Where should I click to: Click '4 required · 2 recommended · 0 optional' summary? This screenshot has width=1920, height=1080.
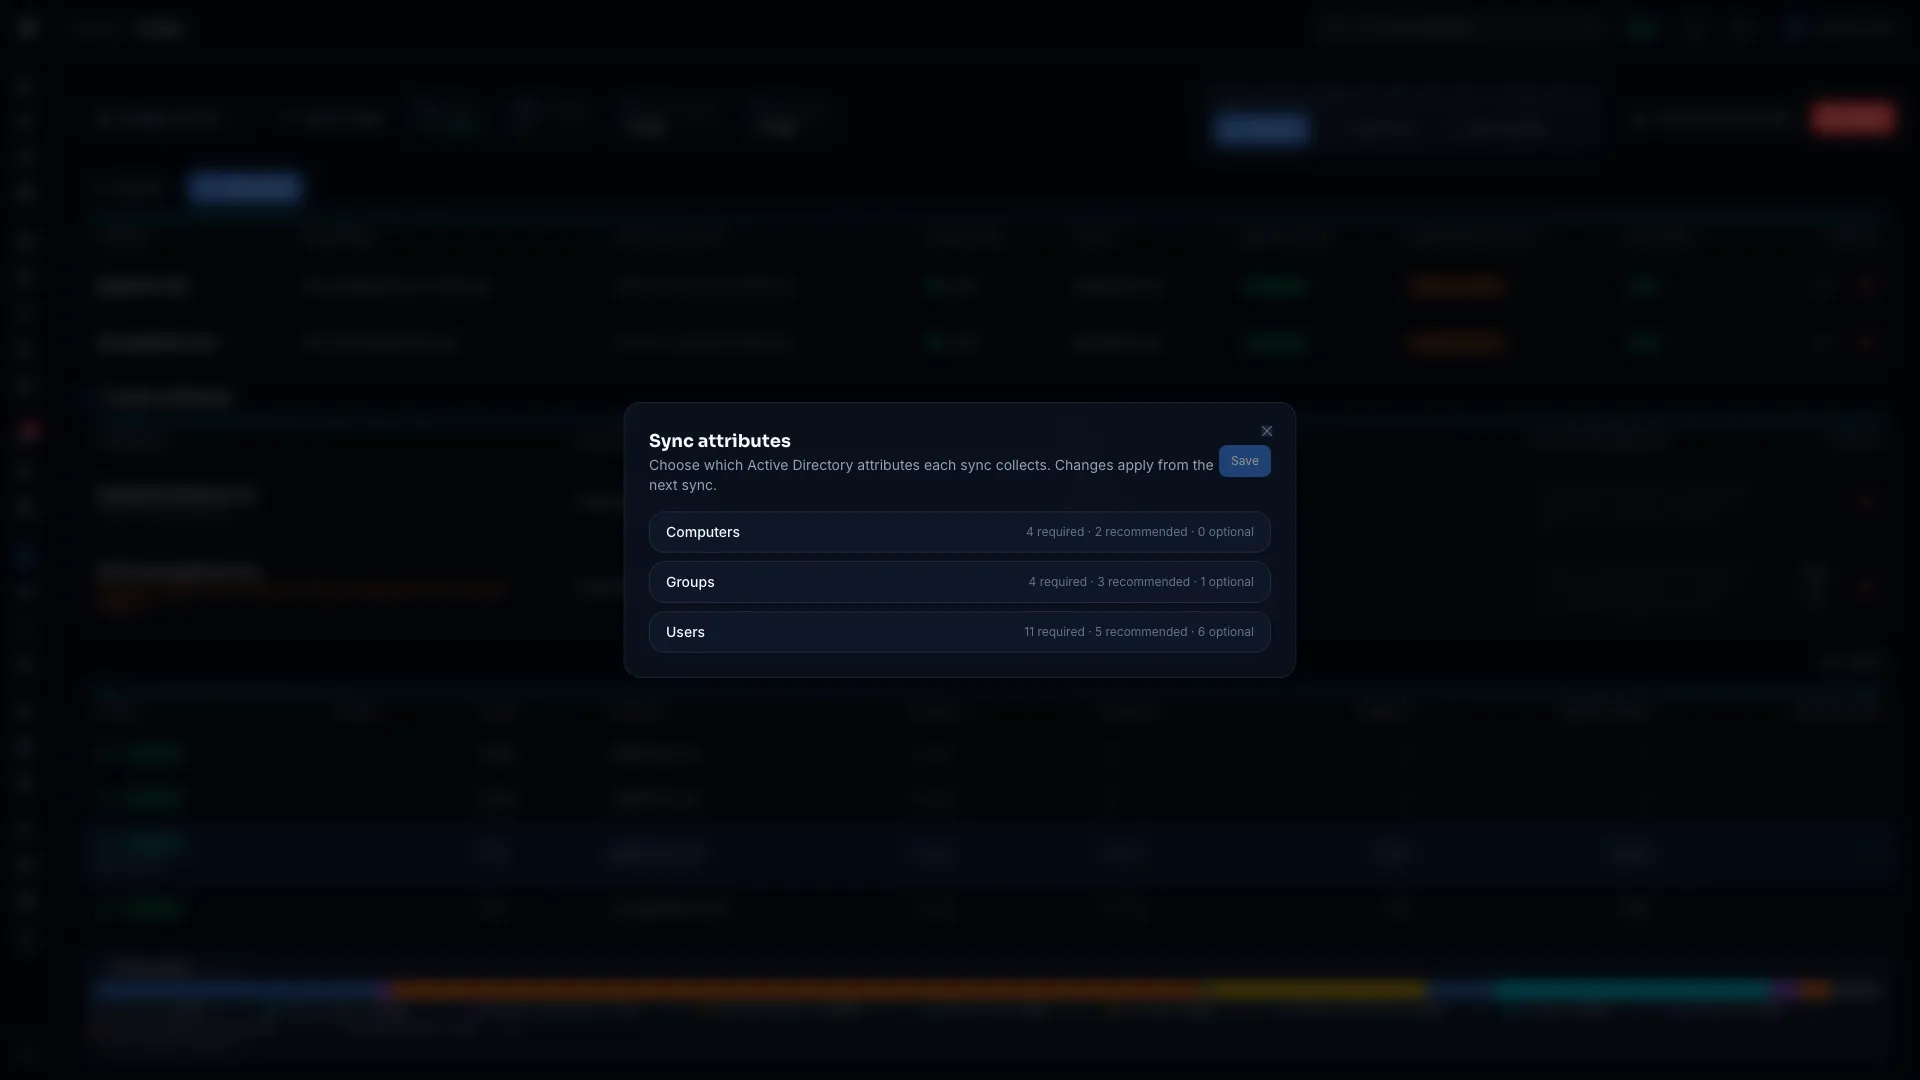tap(1139, 532)
